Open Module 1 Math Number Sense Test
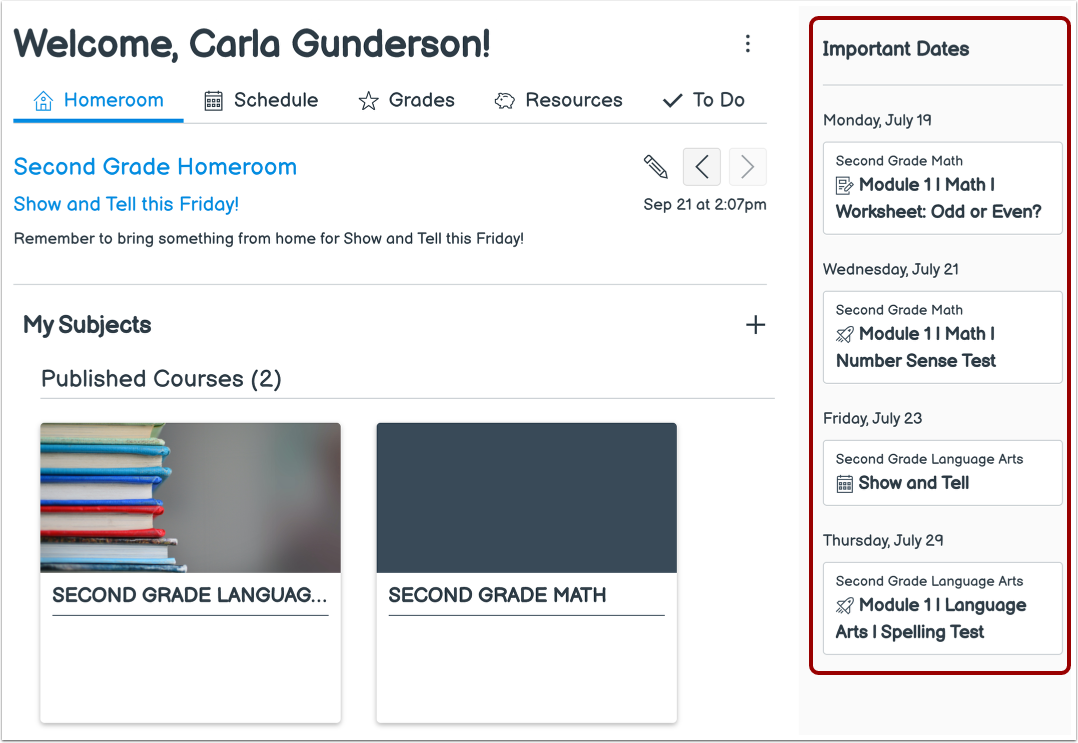The height and width of the screenshot is (743, 1078). point(916,347)
